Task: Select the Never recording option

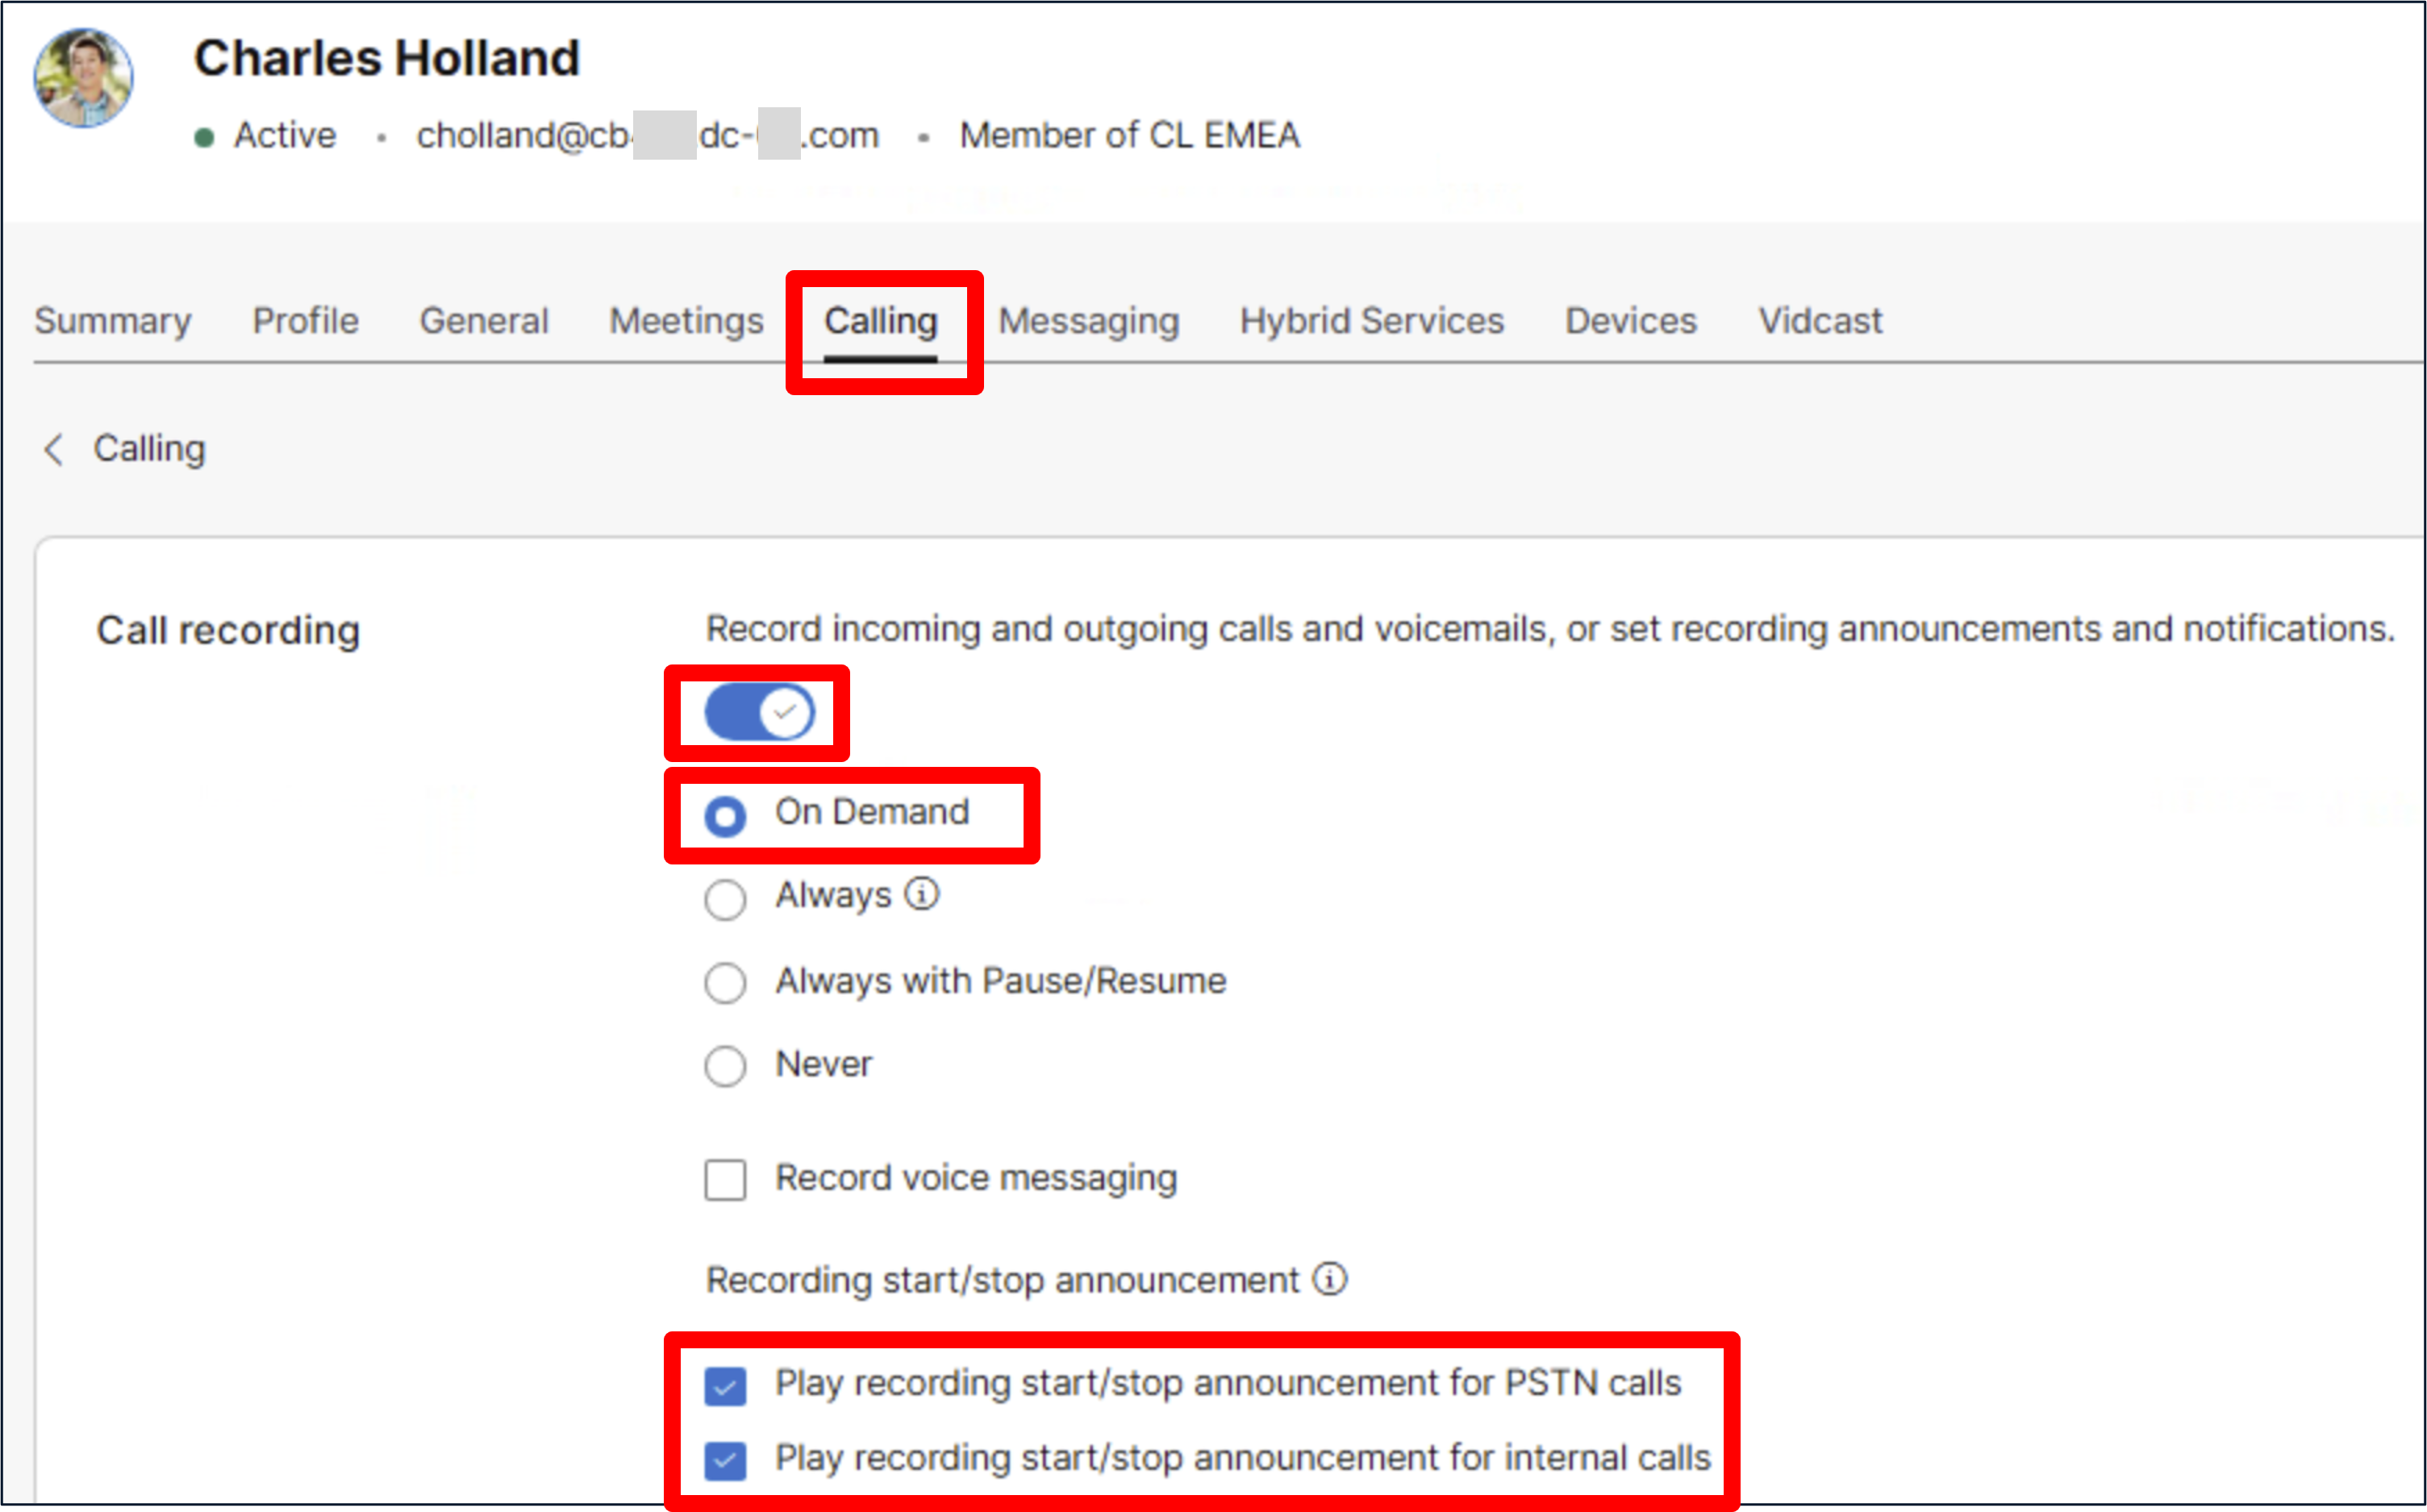Action: (725, 1065)
